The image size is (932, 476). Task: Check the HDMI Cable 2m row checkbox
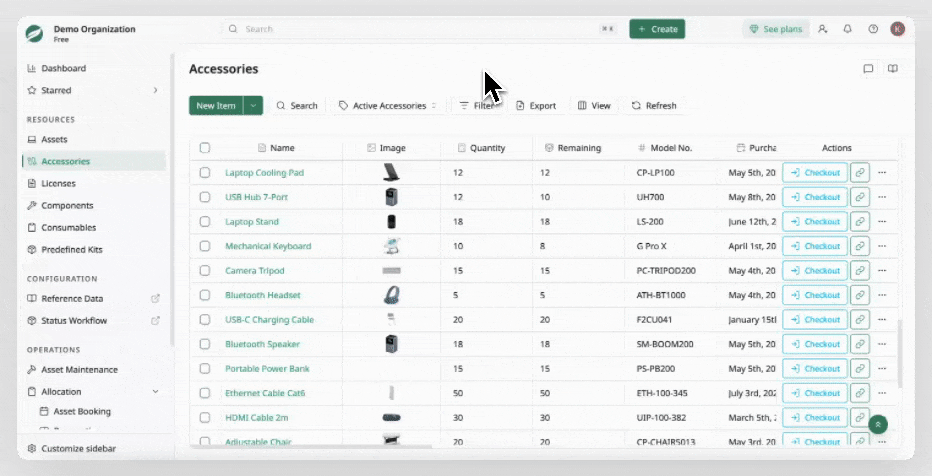205,417
